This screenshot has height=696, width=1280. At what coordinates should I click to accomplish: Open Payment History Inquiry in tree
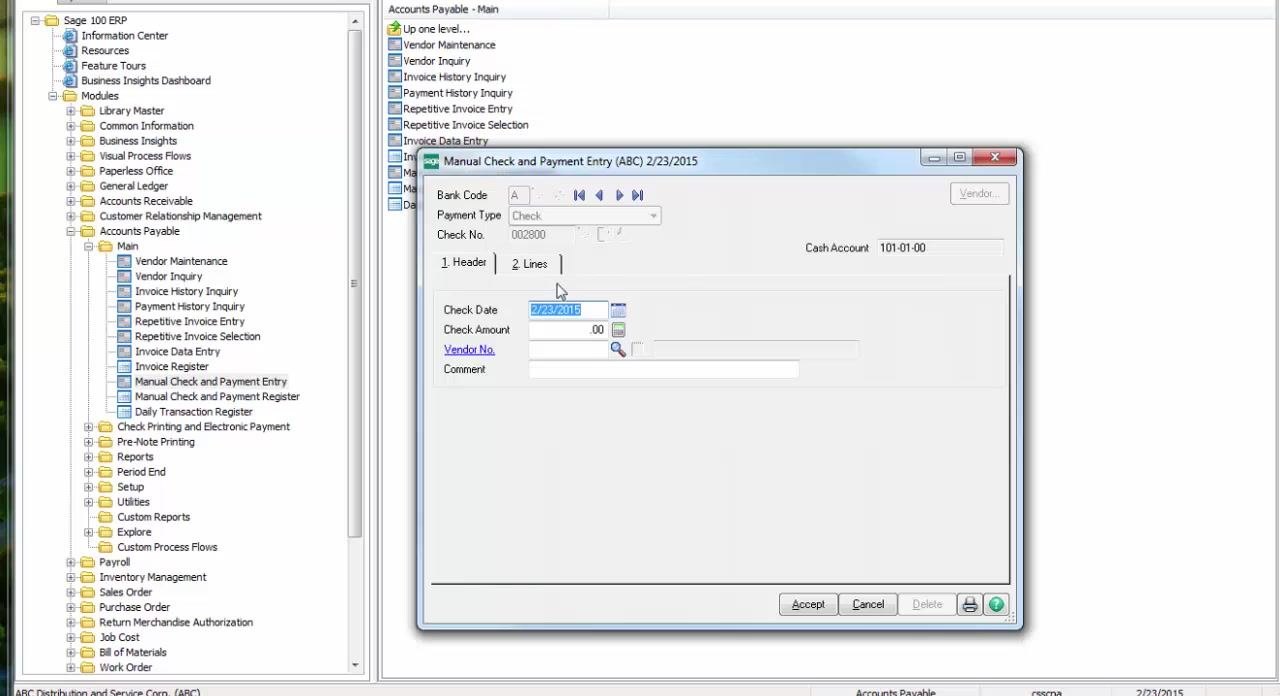[190, 307]
